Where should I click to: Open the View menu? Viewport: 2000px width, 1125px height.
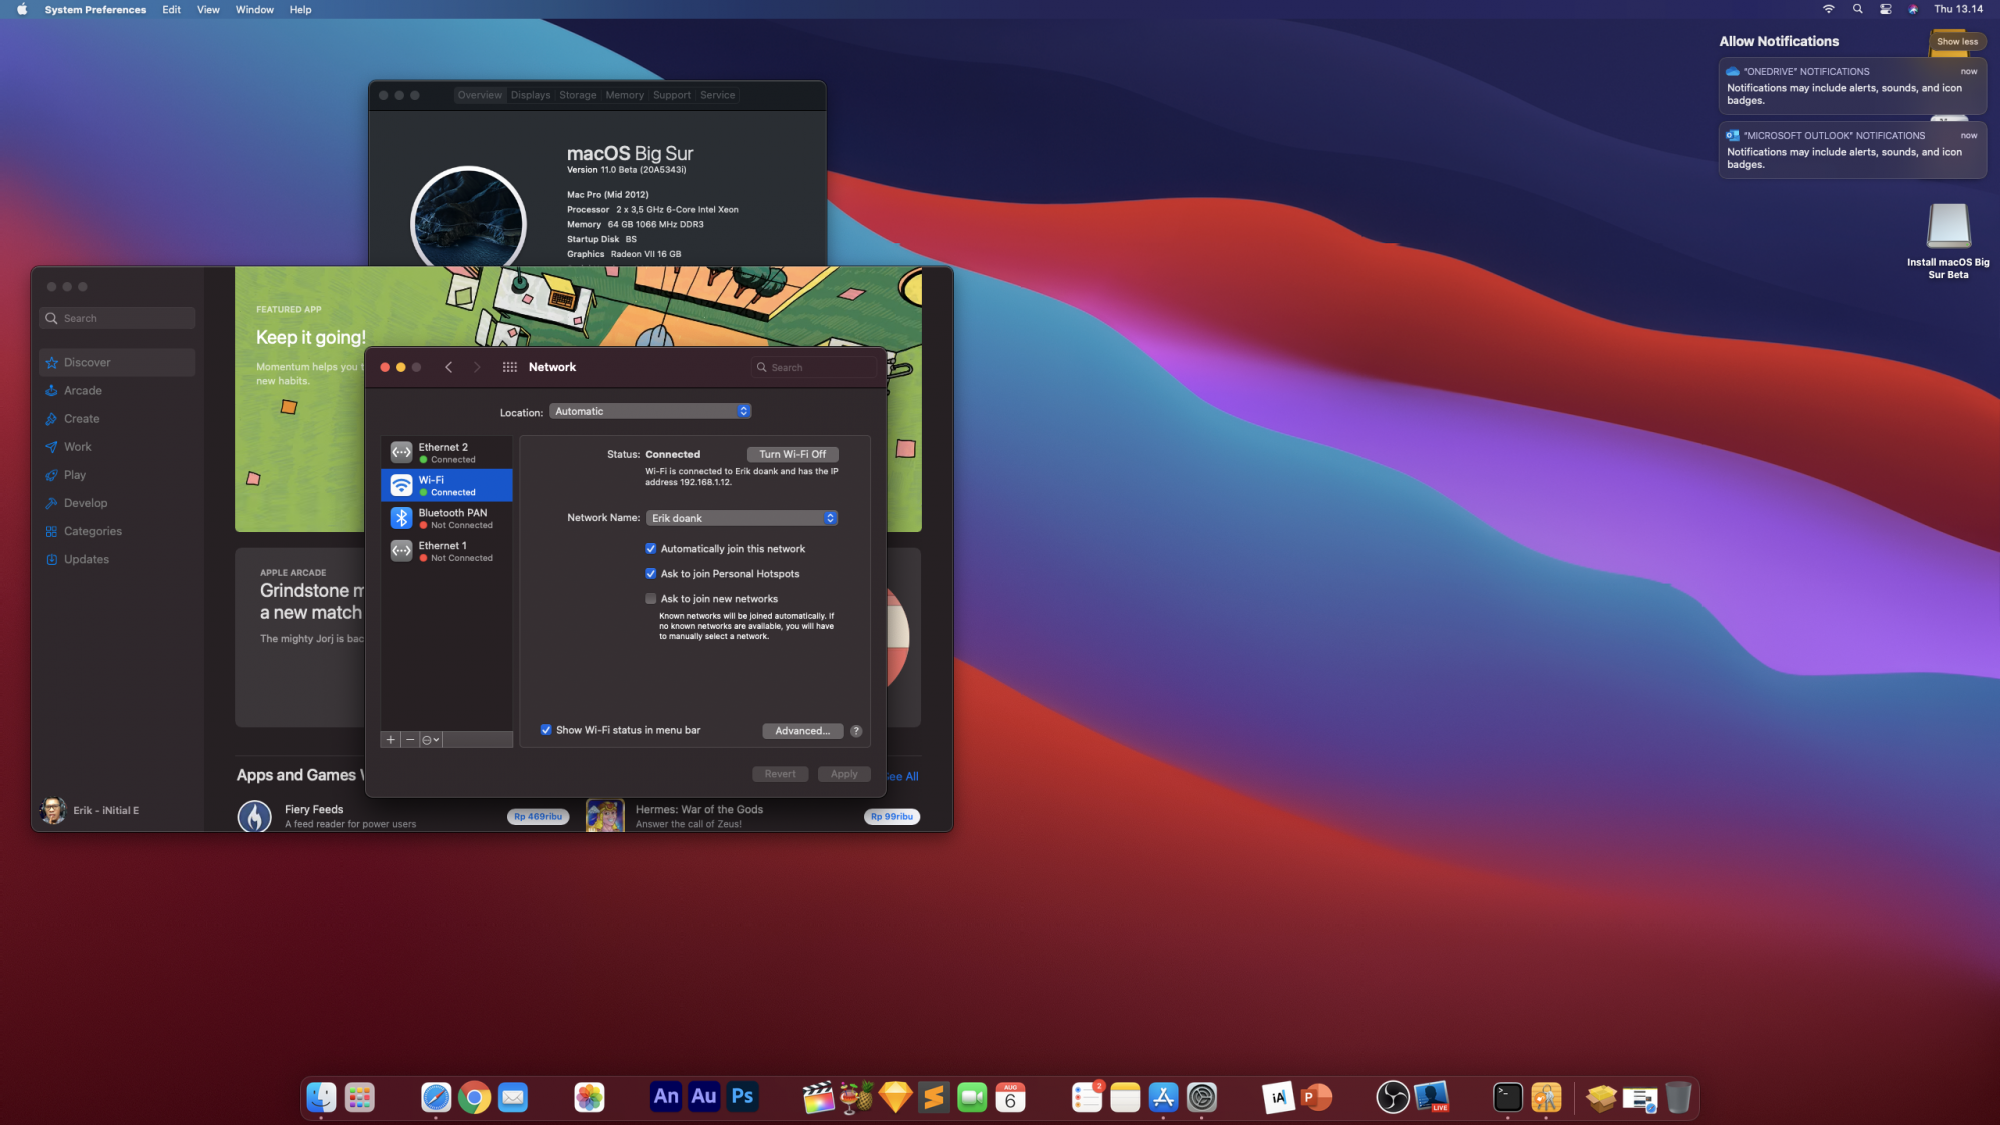(x=208, y=9)
